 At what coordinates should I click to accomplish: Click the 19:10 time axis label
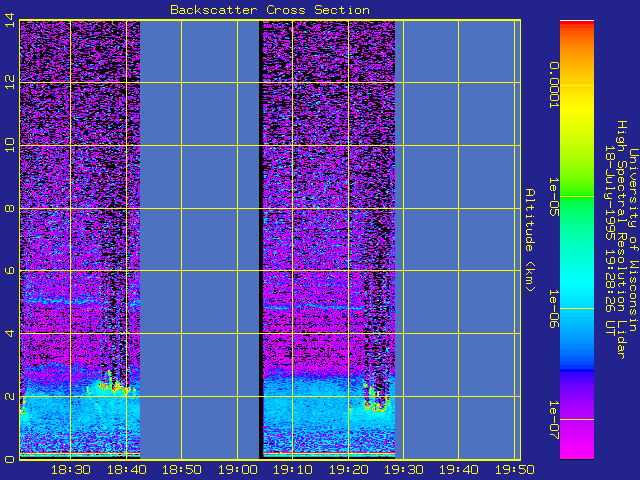[293, 470]
